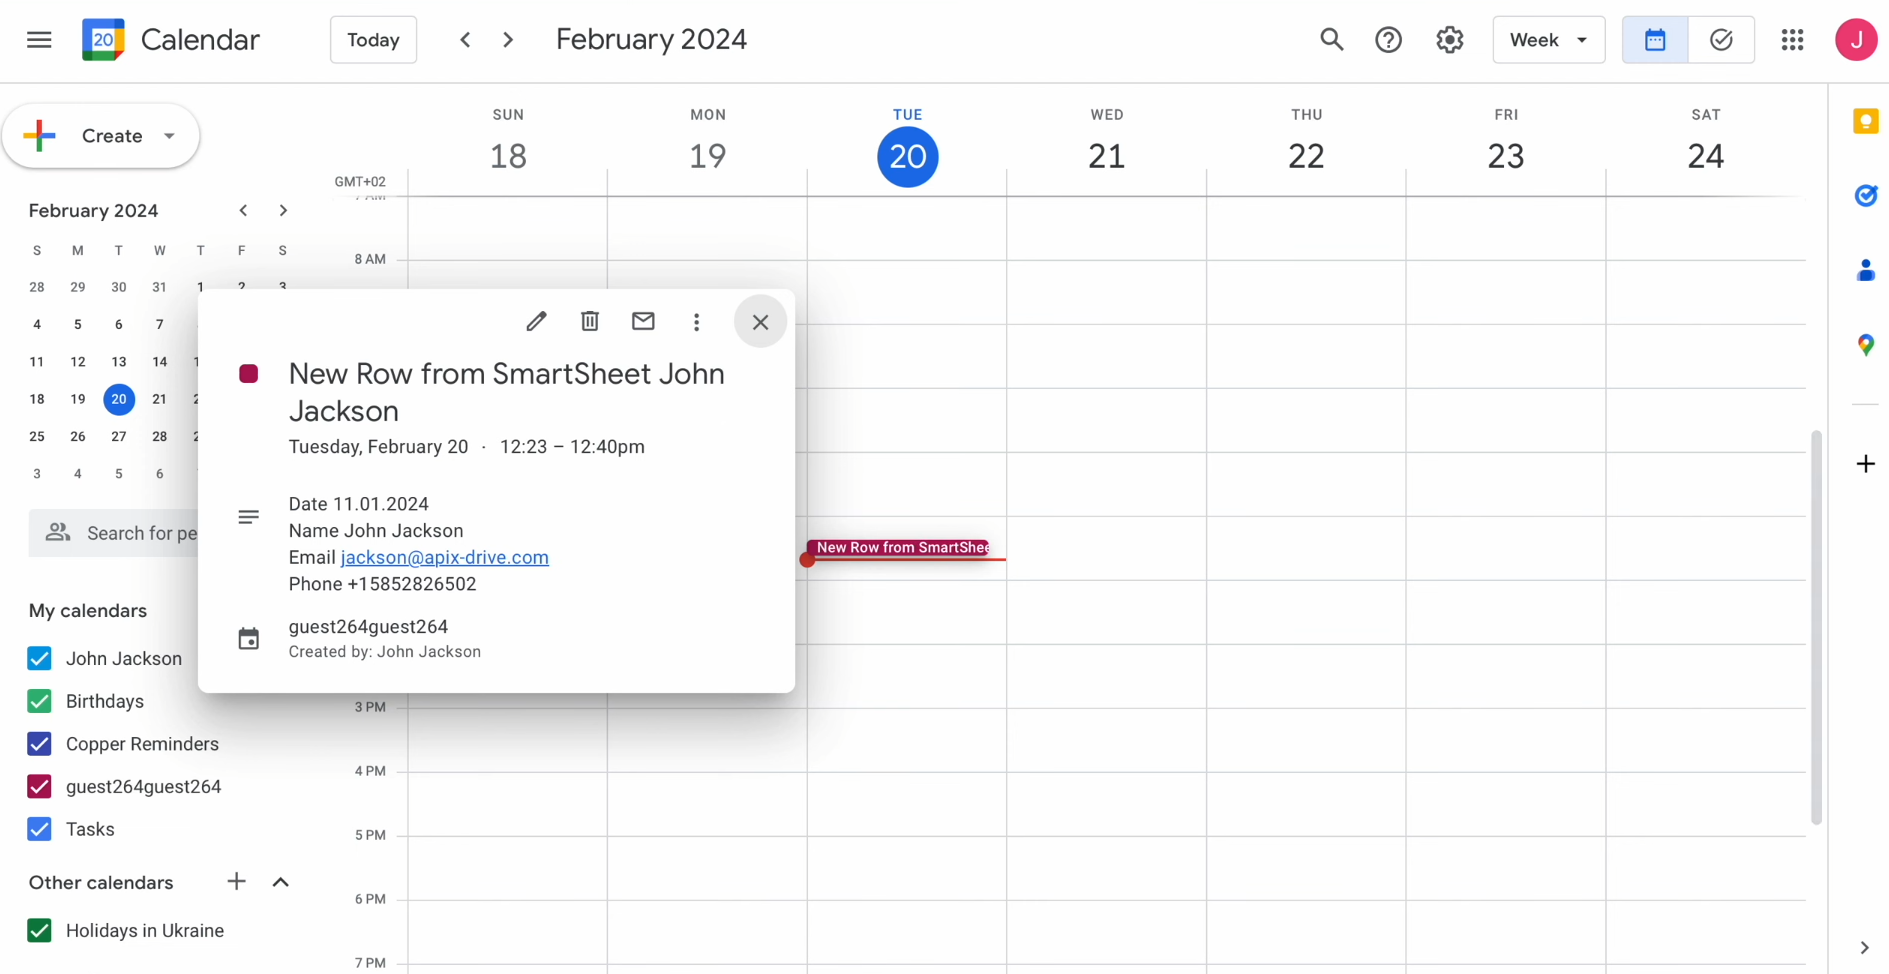Switch to the Tasks view tab
Viewport: 1889px width, 974px height.
tap(1721, 39)
